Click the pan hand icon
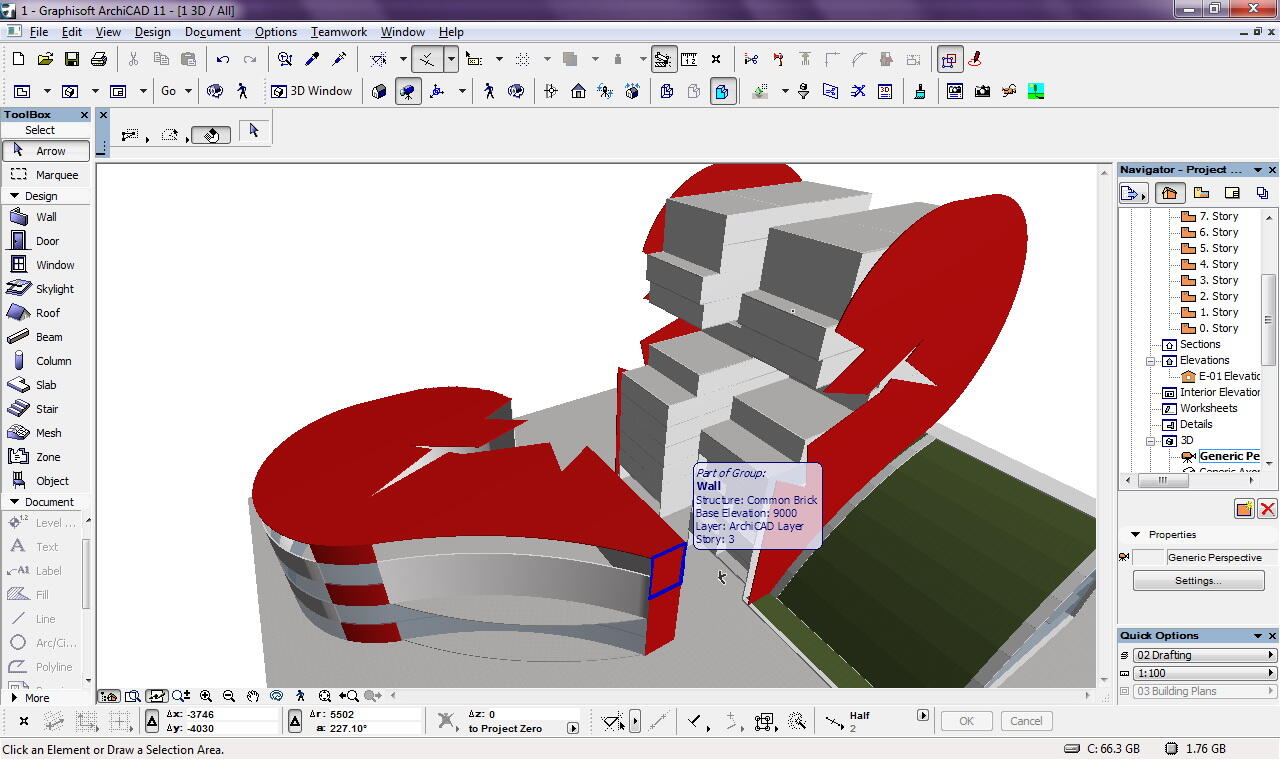1280x760 pixels. tap(253, 696)
